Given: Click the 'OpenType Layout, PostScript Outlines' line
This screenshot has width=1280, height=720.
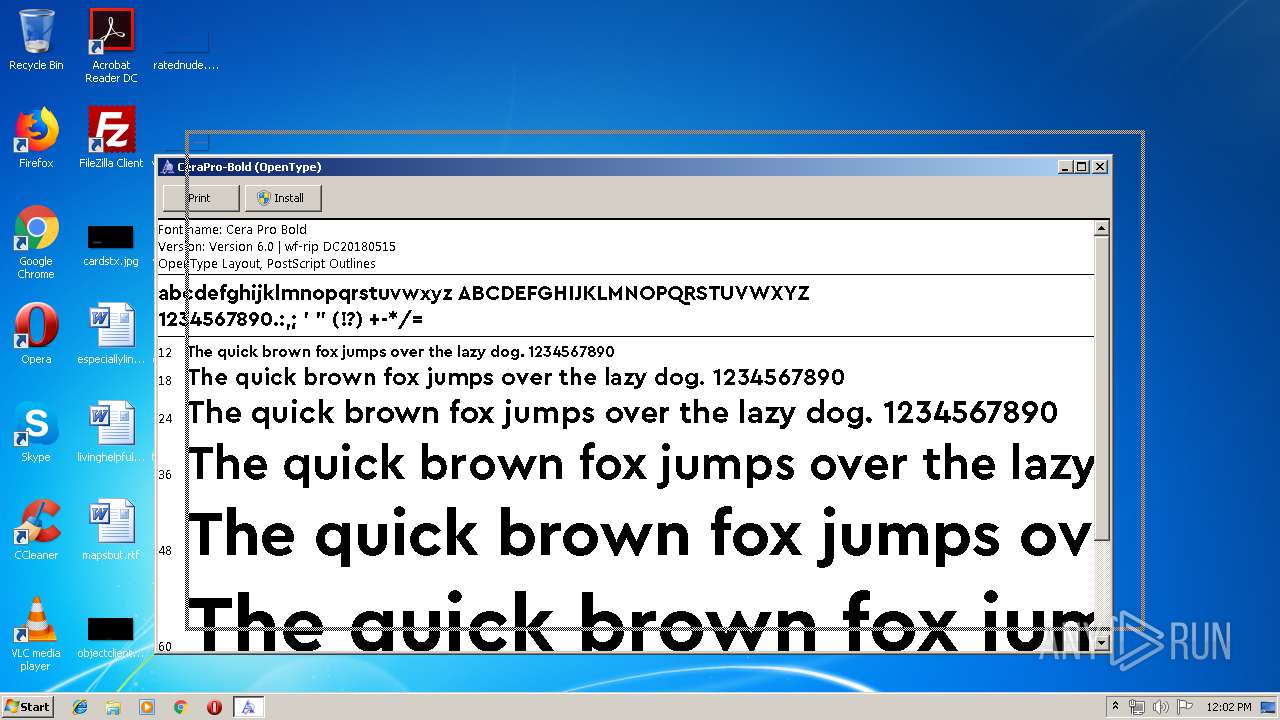Looking at the screenshot, I should [x=267, y=264].
